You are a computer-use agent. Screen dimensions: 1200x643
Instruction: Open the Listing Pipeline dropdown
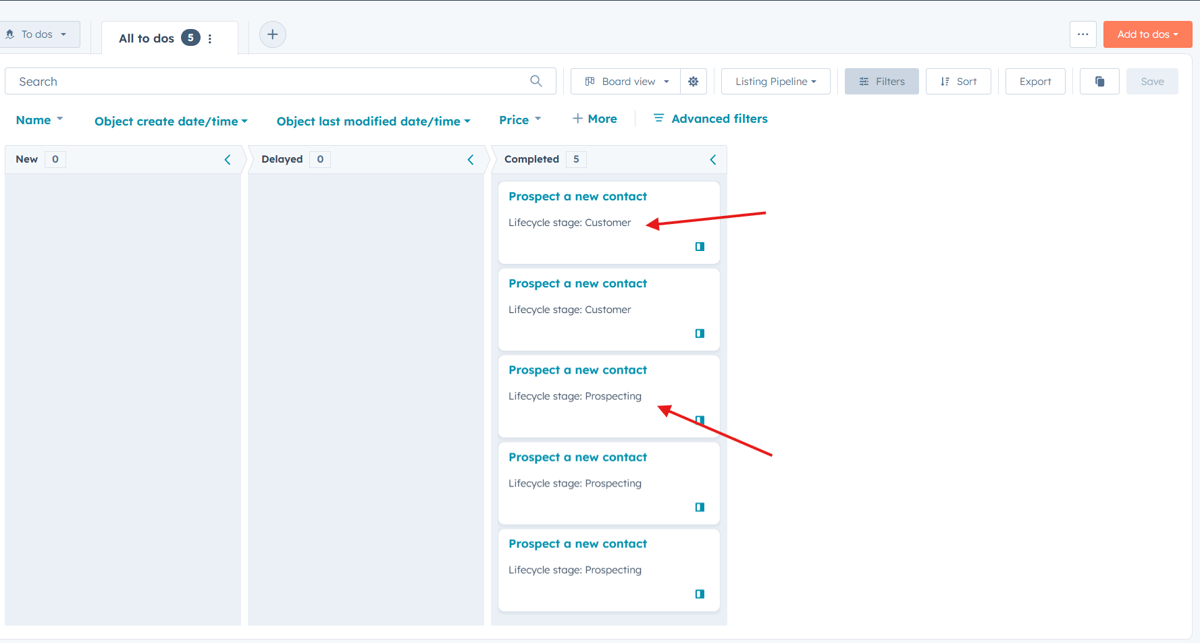pyautogui.click(x=775, y=82)
